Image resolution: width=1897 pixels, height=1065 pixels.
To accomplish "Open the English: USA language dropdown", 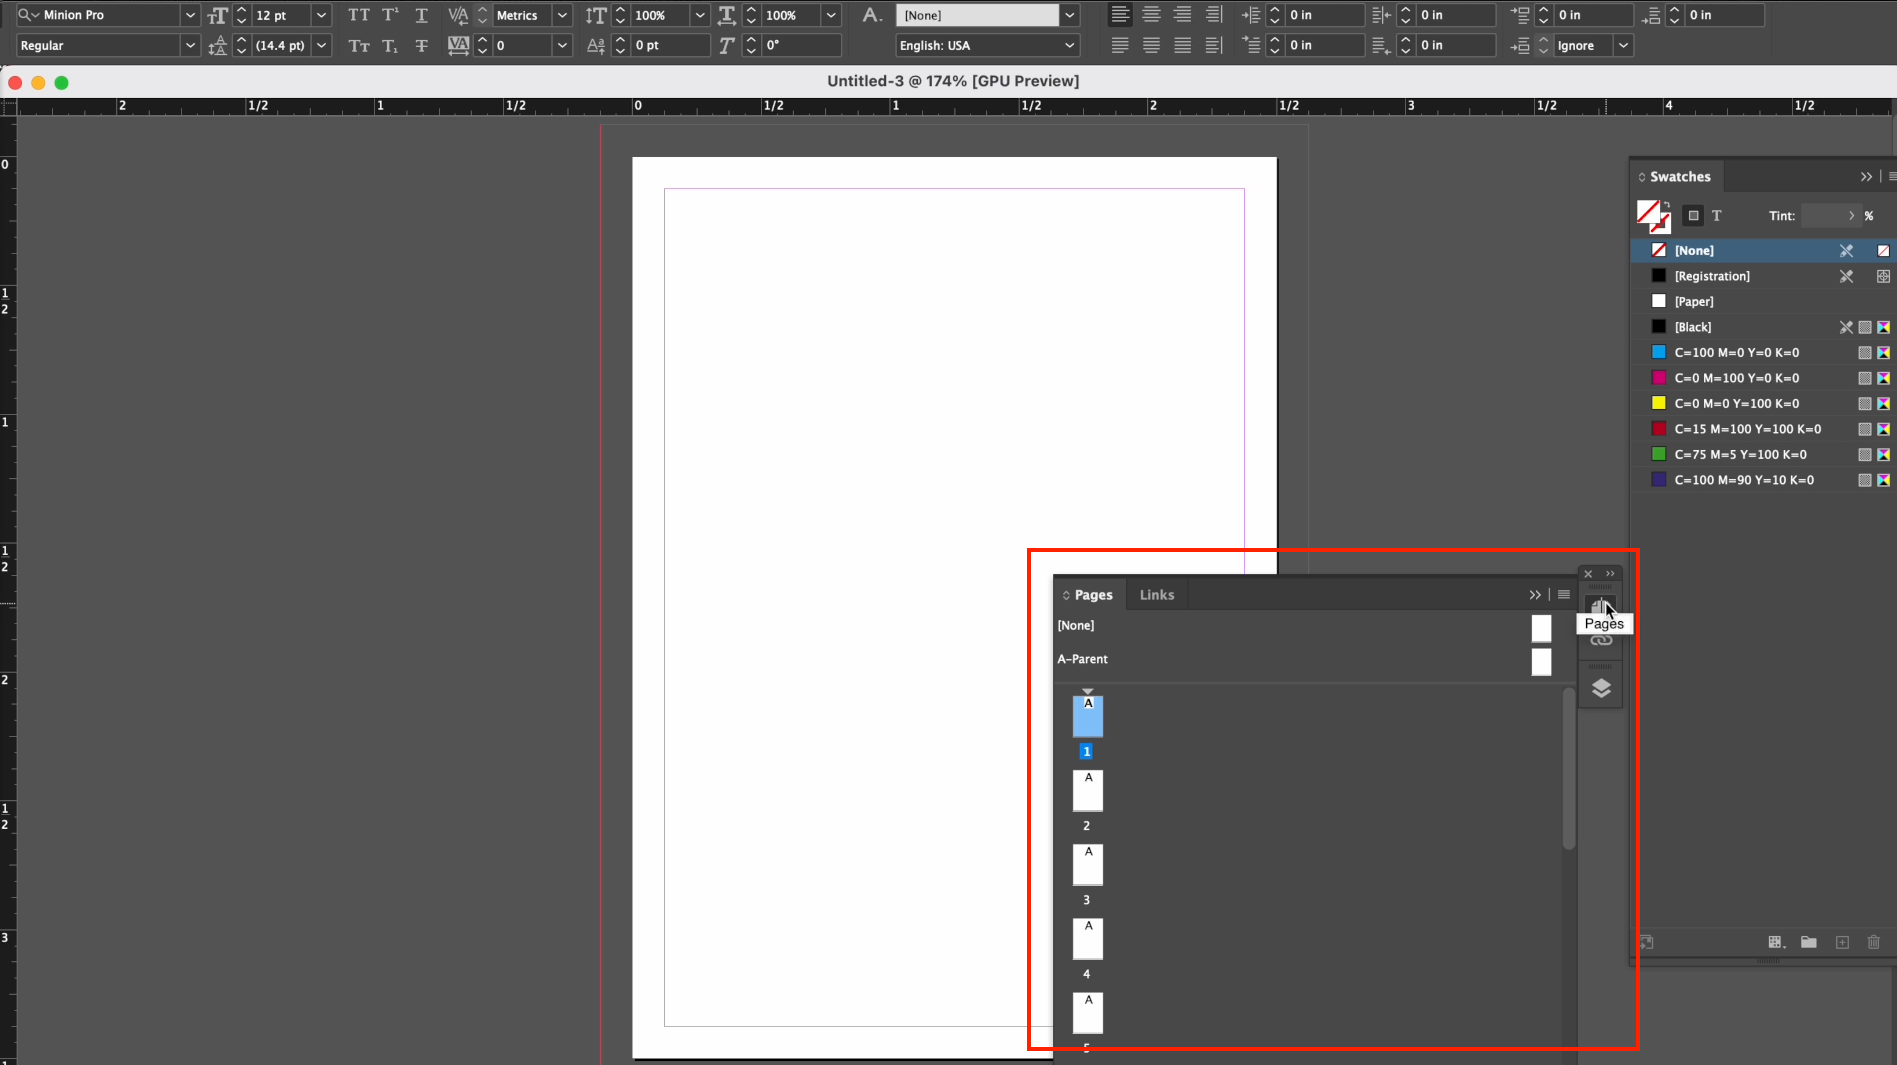I will 1069,45.
